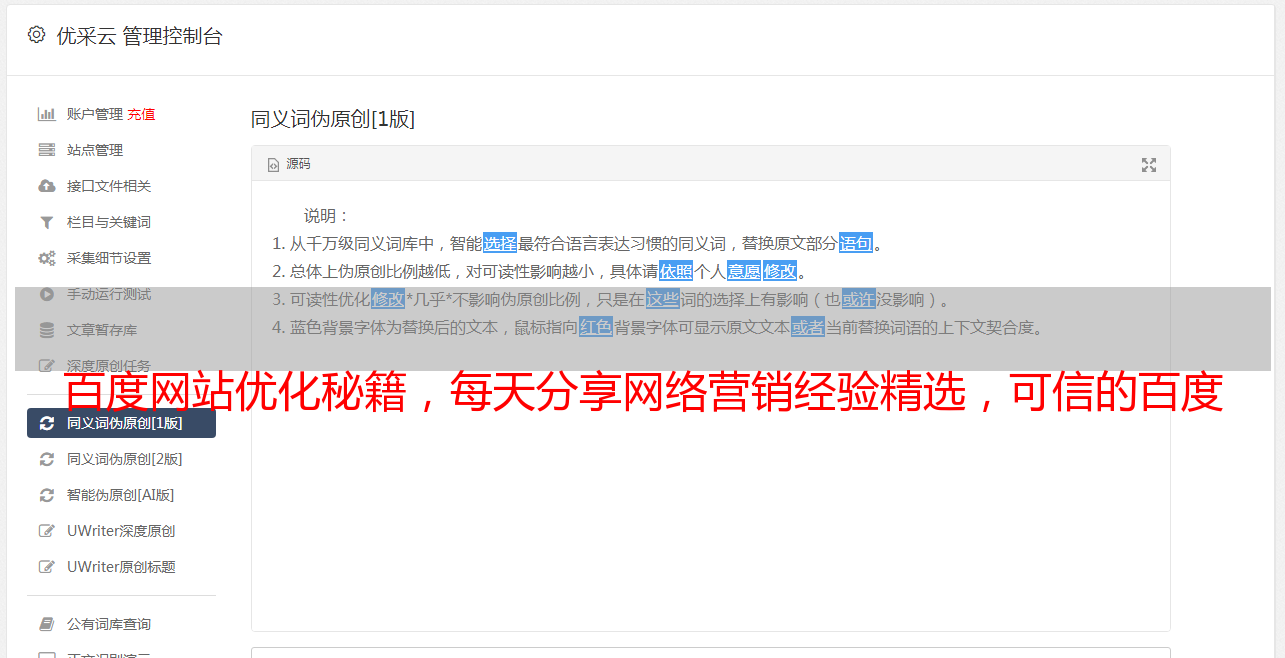
Task: Click the refresh icon for 同义词伪原创[2版]
Action: coord(46,459)
